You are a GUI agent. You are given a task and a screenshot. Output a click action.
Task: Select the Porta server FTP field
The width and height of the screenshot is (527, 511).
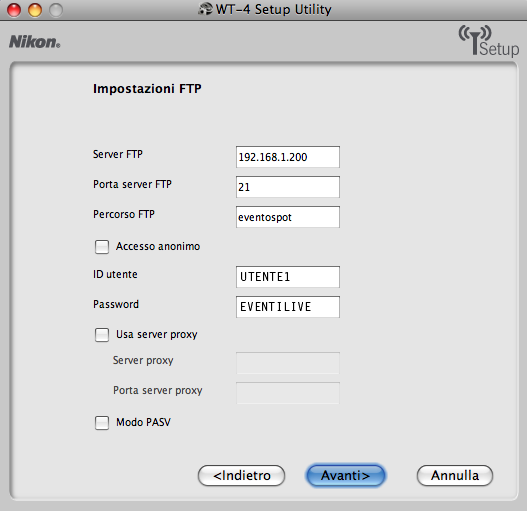[288, 187]
